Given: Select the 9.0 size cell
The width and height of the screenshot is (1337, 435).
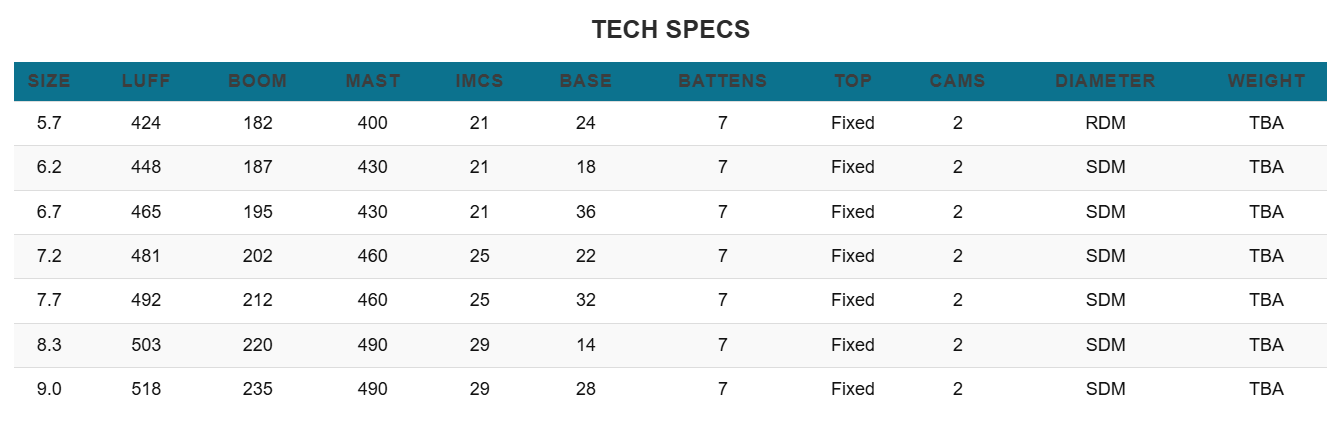Looking at the screenshot, I should [x=49, y=389].
